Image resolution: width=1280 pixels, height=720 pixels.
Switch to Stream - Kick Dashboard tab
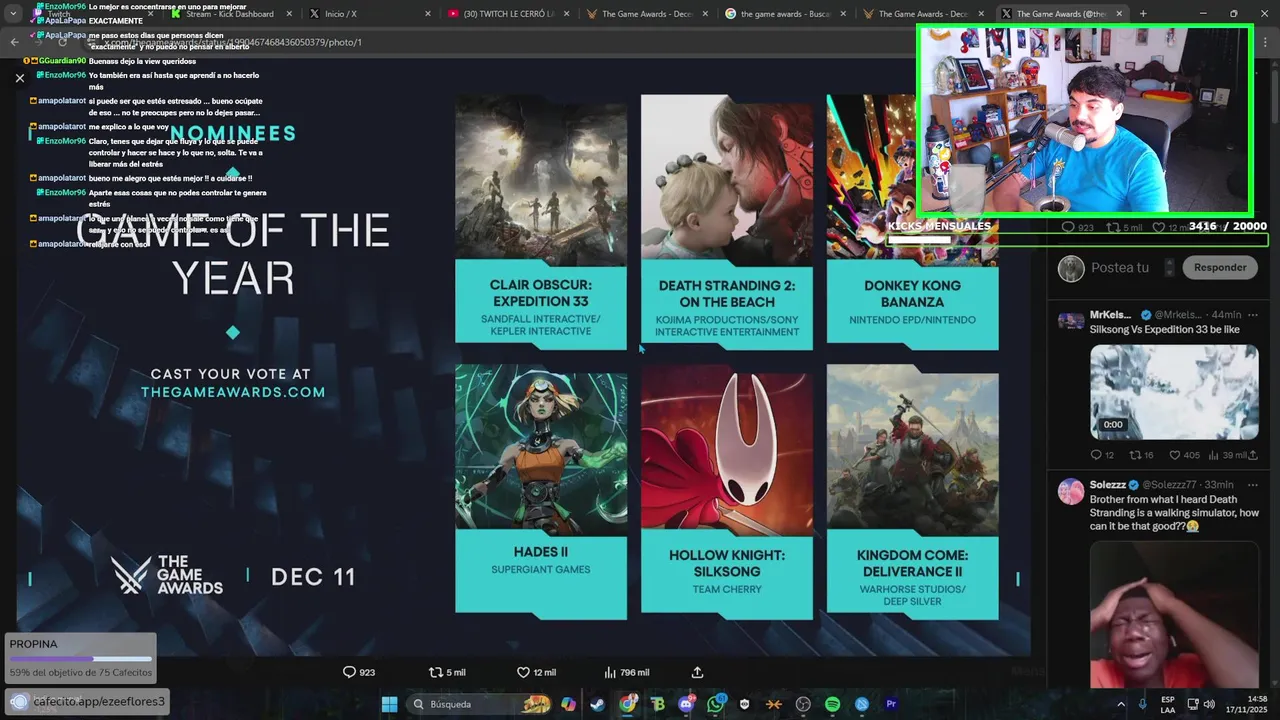pos(230,14)
